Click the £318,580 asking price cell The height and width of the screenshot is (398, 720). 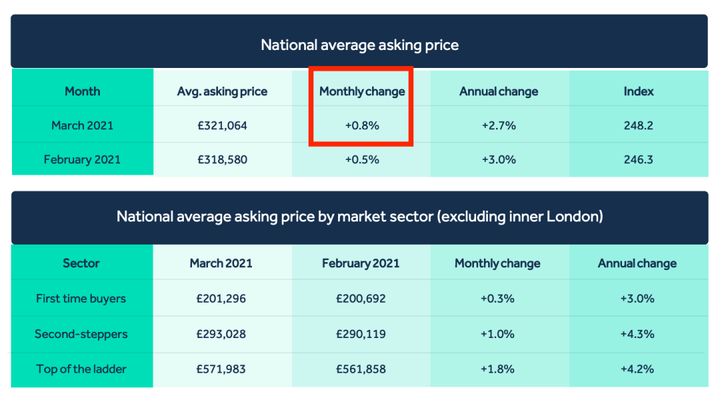222,159
